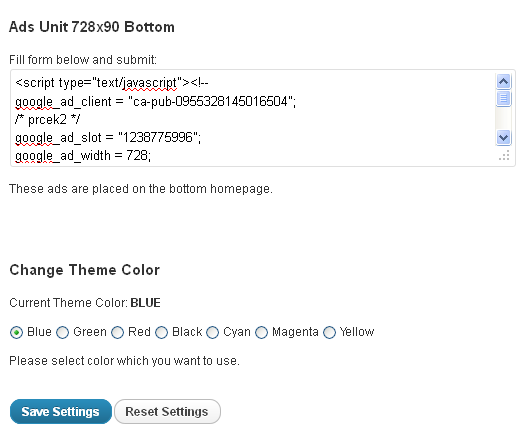Click the Ads Unit 728x90 Bottom heading
This screenshot has width=525, height=432.
click(x=92, y=27)
